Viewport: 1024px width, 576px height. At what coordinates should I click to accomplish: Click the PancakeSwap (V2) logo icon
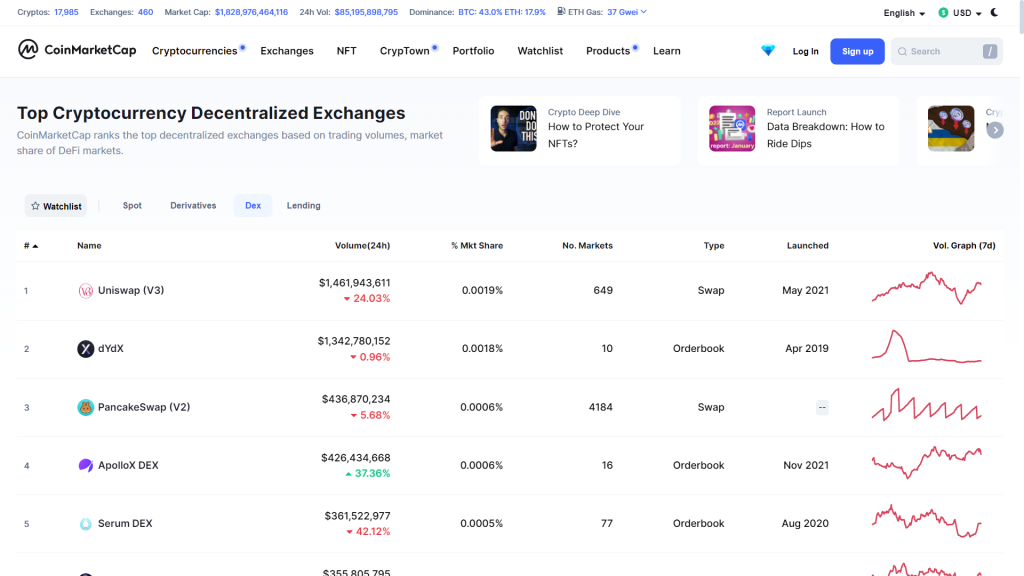86,408
